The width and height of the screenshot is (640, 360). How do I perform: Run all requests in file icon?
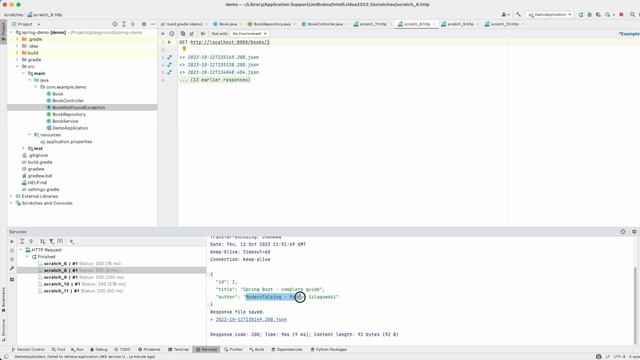[203, 33]
